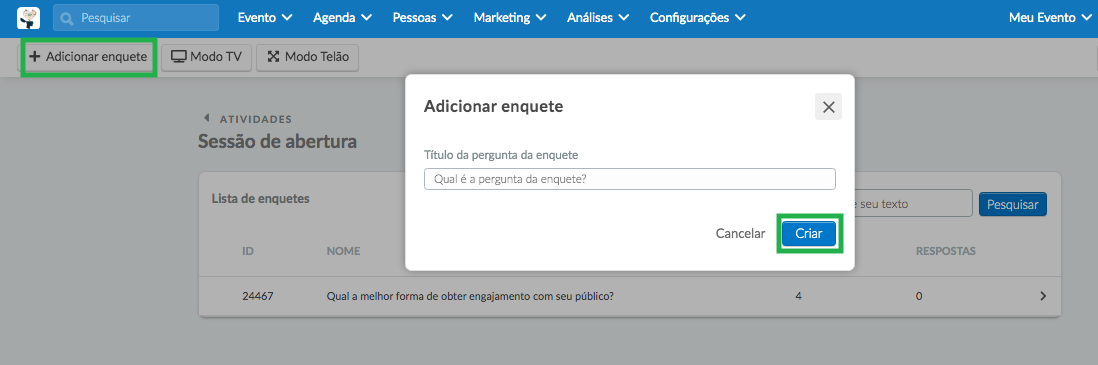Select the poll row about engajamento
The height and width of the screenshot is (365, 1098).
click(x=630, y=296)
